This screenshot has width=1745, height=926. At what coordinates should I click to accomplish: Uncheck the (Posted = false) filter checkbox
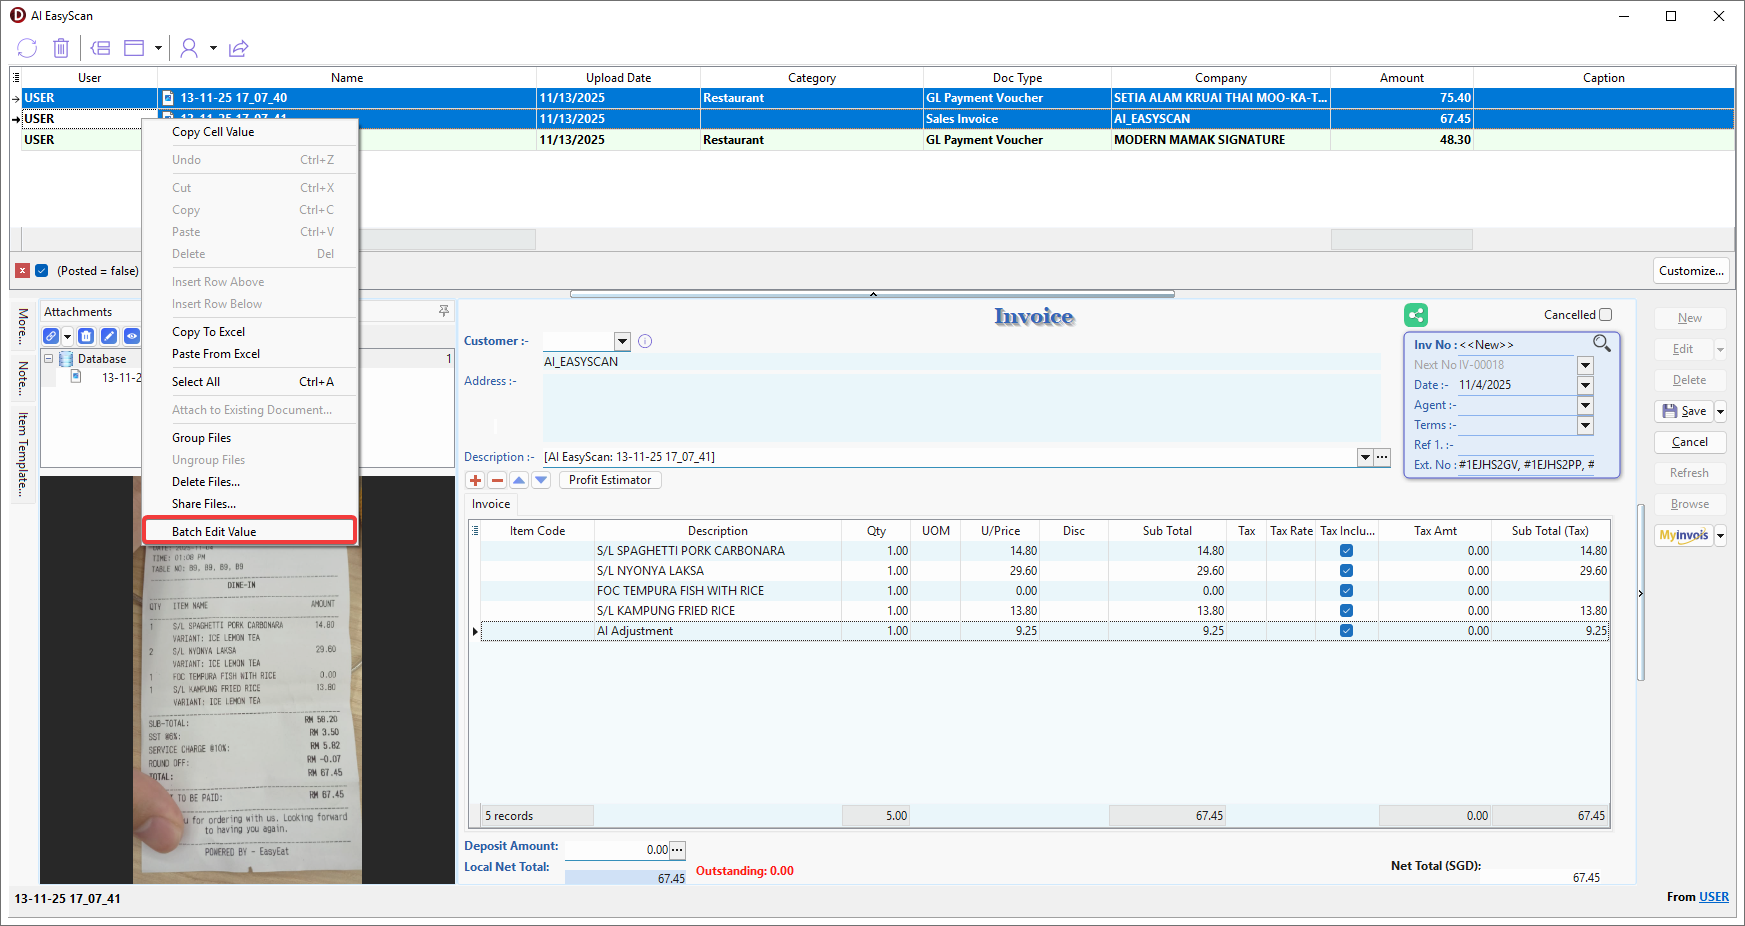point(42,271)
